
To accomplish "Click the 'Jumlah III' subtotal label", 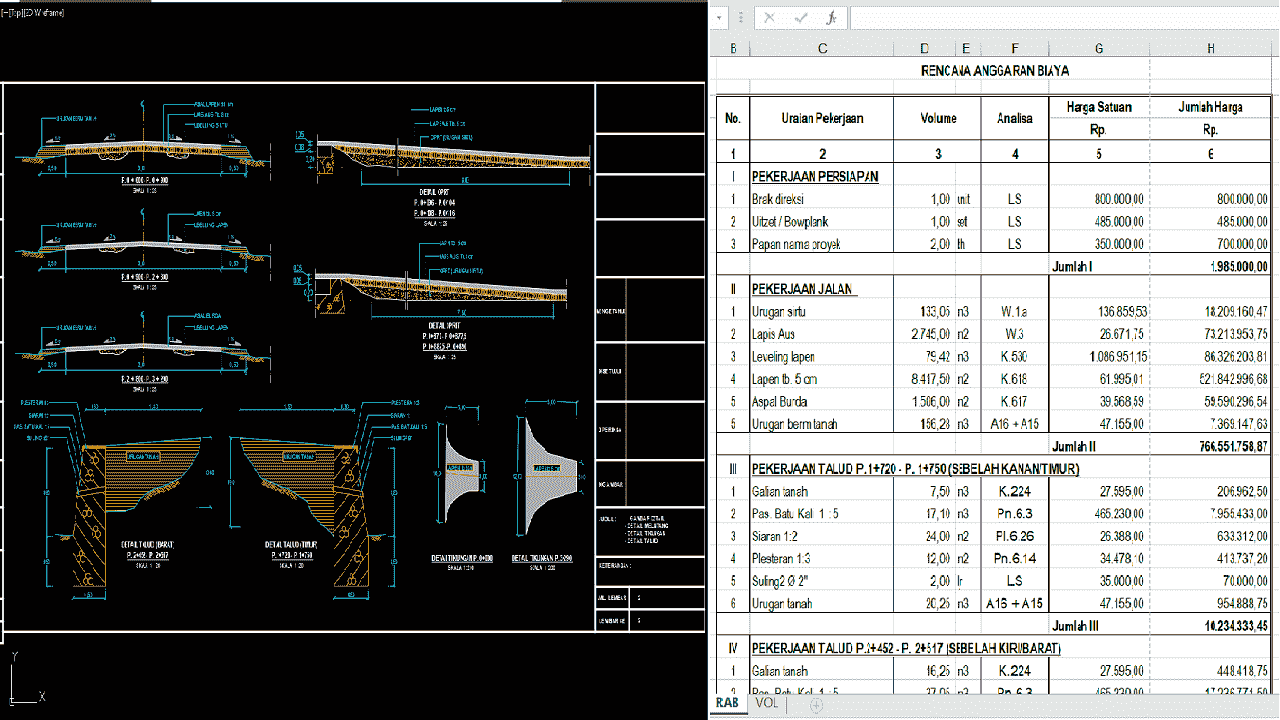I will 1076,626.
